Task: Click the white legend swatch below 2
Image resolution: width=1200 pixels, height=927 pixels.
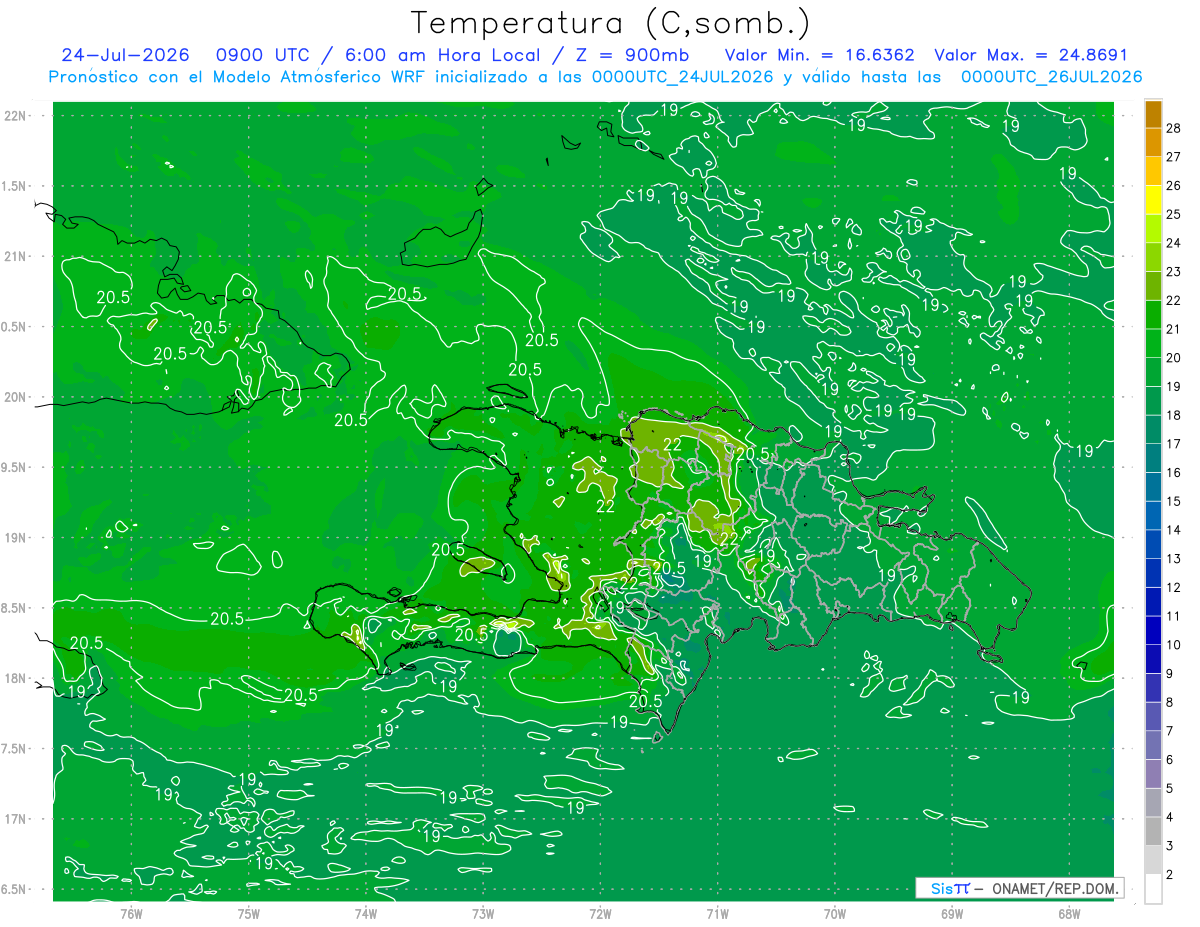Action: (1153, 889)
